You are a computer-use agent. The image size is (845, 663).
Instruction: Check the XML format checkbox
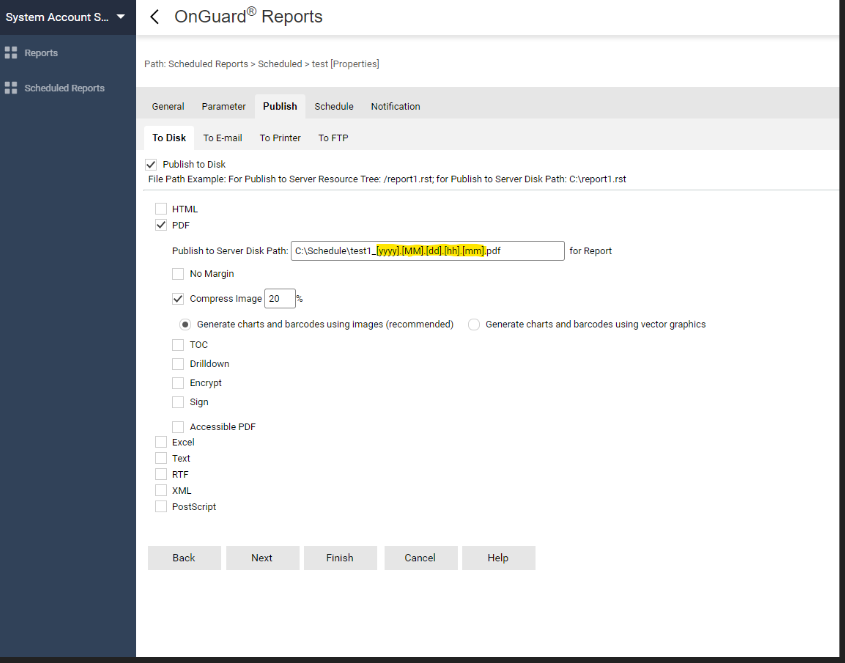(x=161, y=490)
